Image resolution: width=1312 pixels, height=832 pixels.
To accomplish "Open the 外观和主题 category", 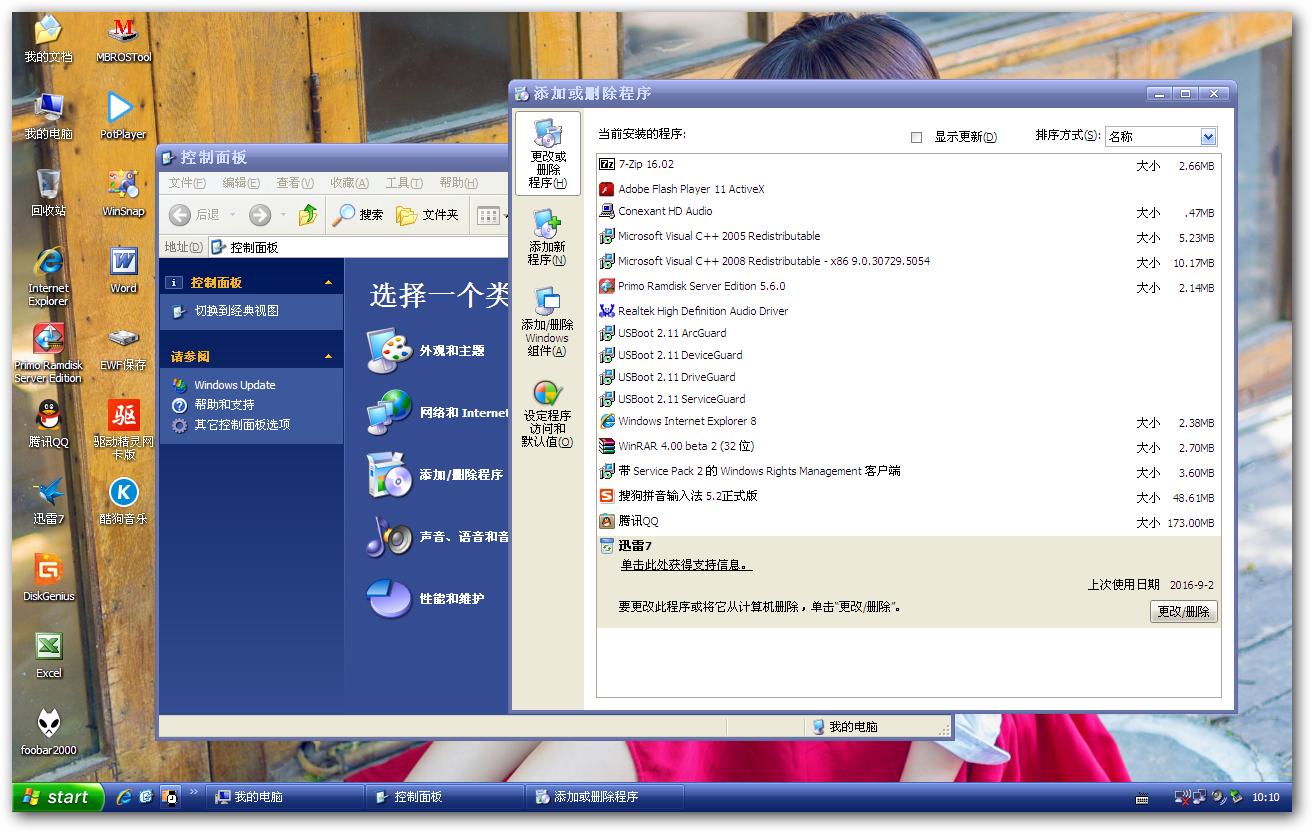I will [426, 351].
